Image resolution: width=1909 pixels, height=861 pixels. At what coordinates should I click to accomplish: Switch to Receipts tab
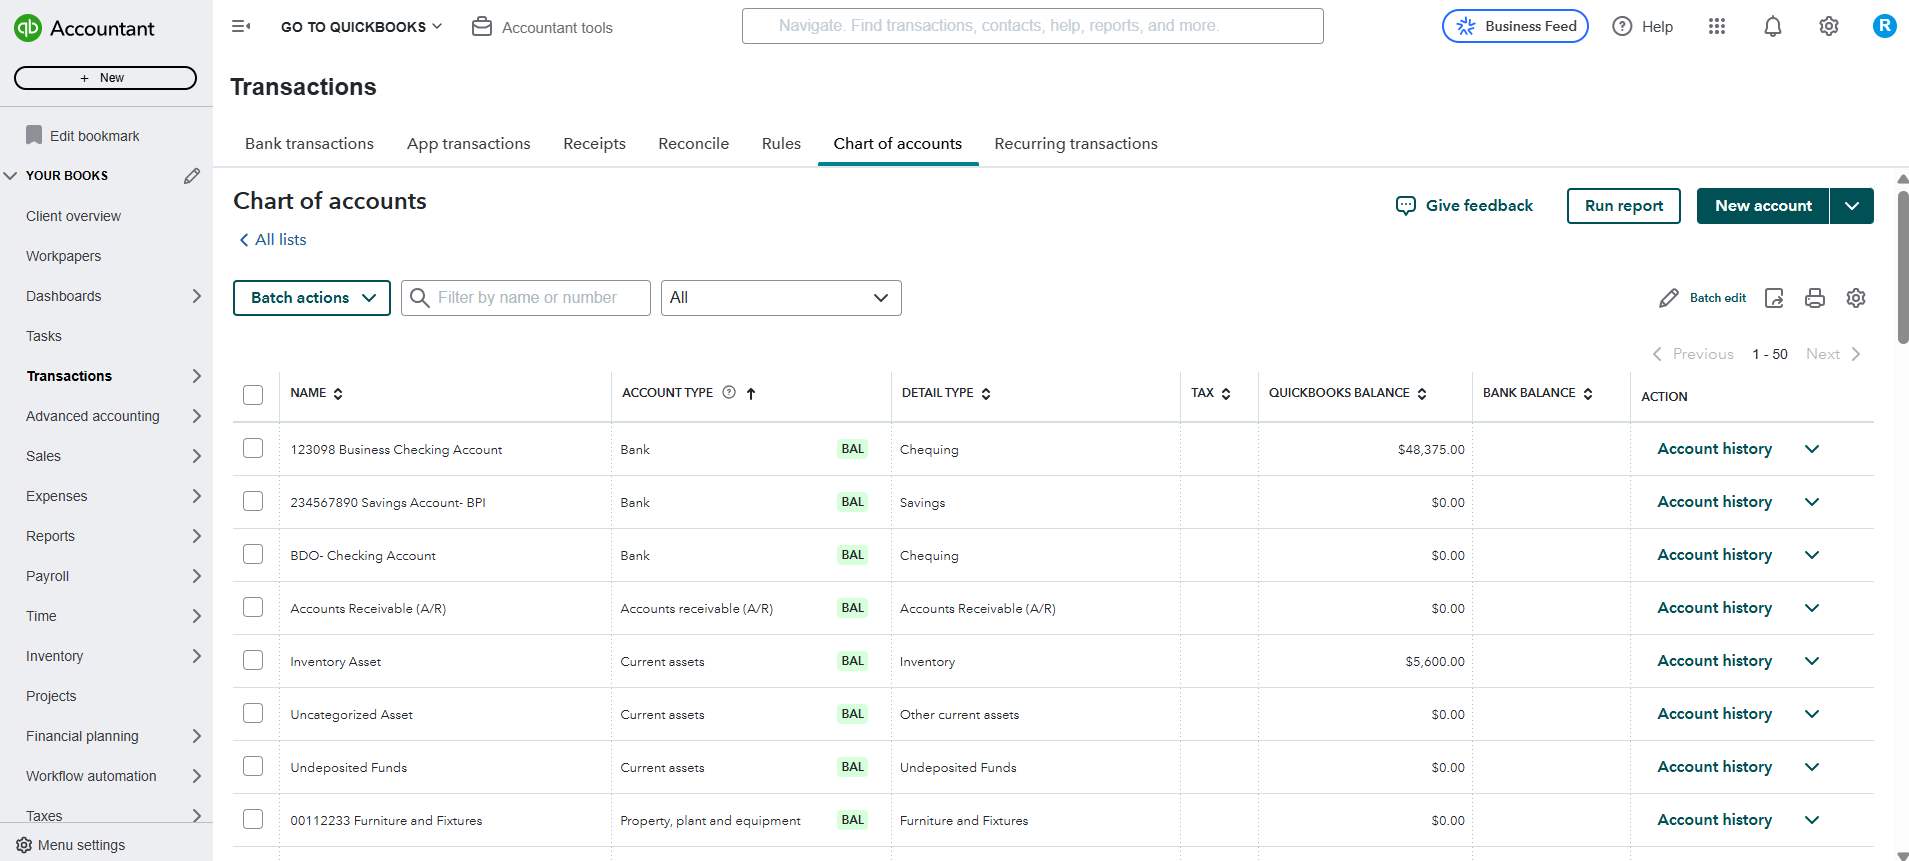pos(594,144)
